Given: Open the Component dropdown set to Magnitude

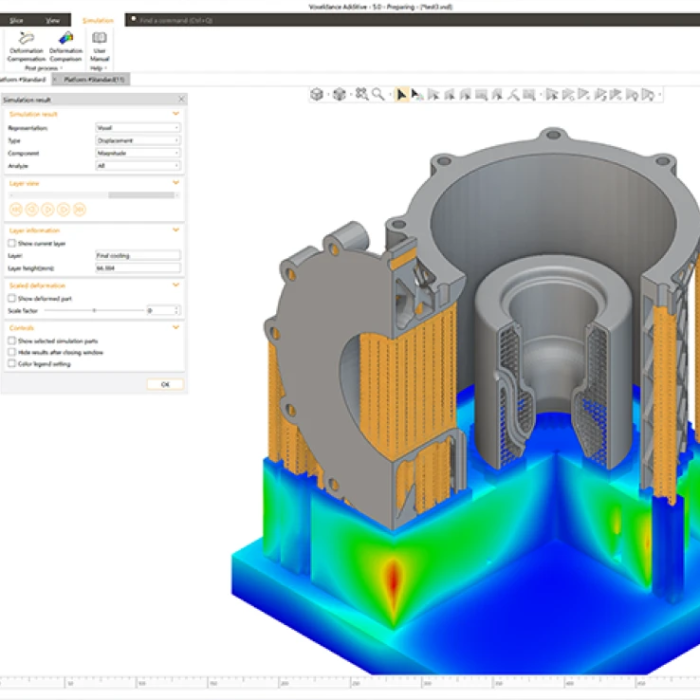Looking at the screenshot, I should click(x=137, y=153).
